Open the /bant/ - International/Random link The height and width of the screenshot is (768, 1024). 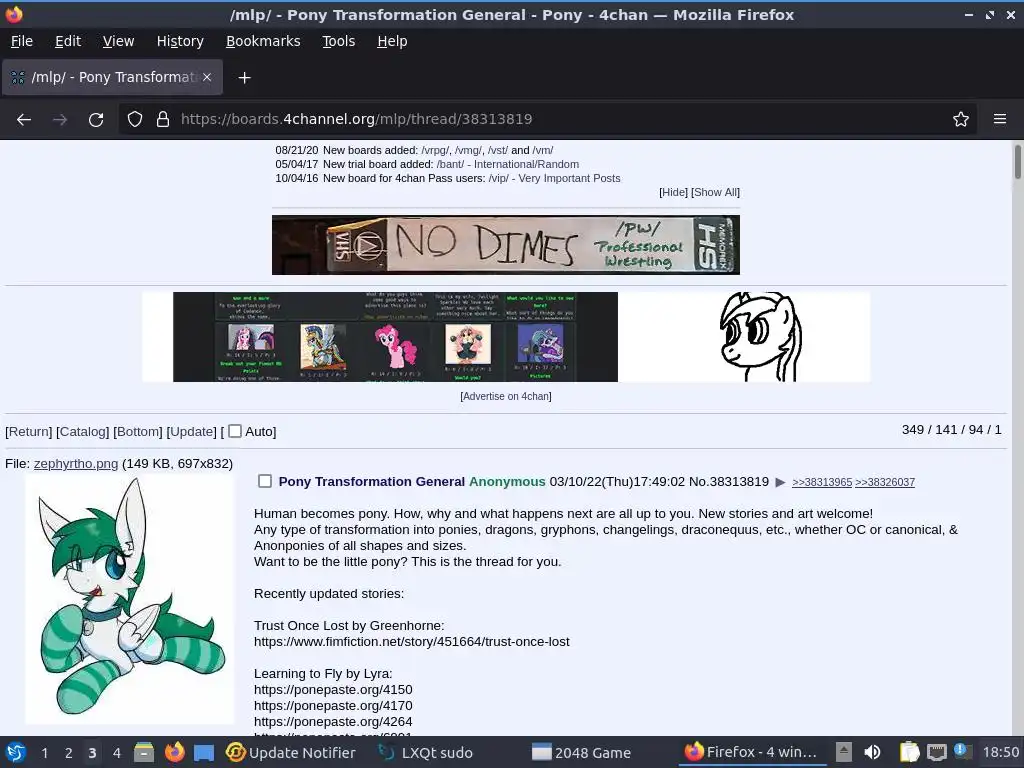point(507,165)
